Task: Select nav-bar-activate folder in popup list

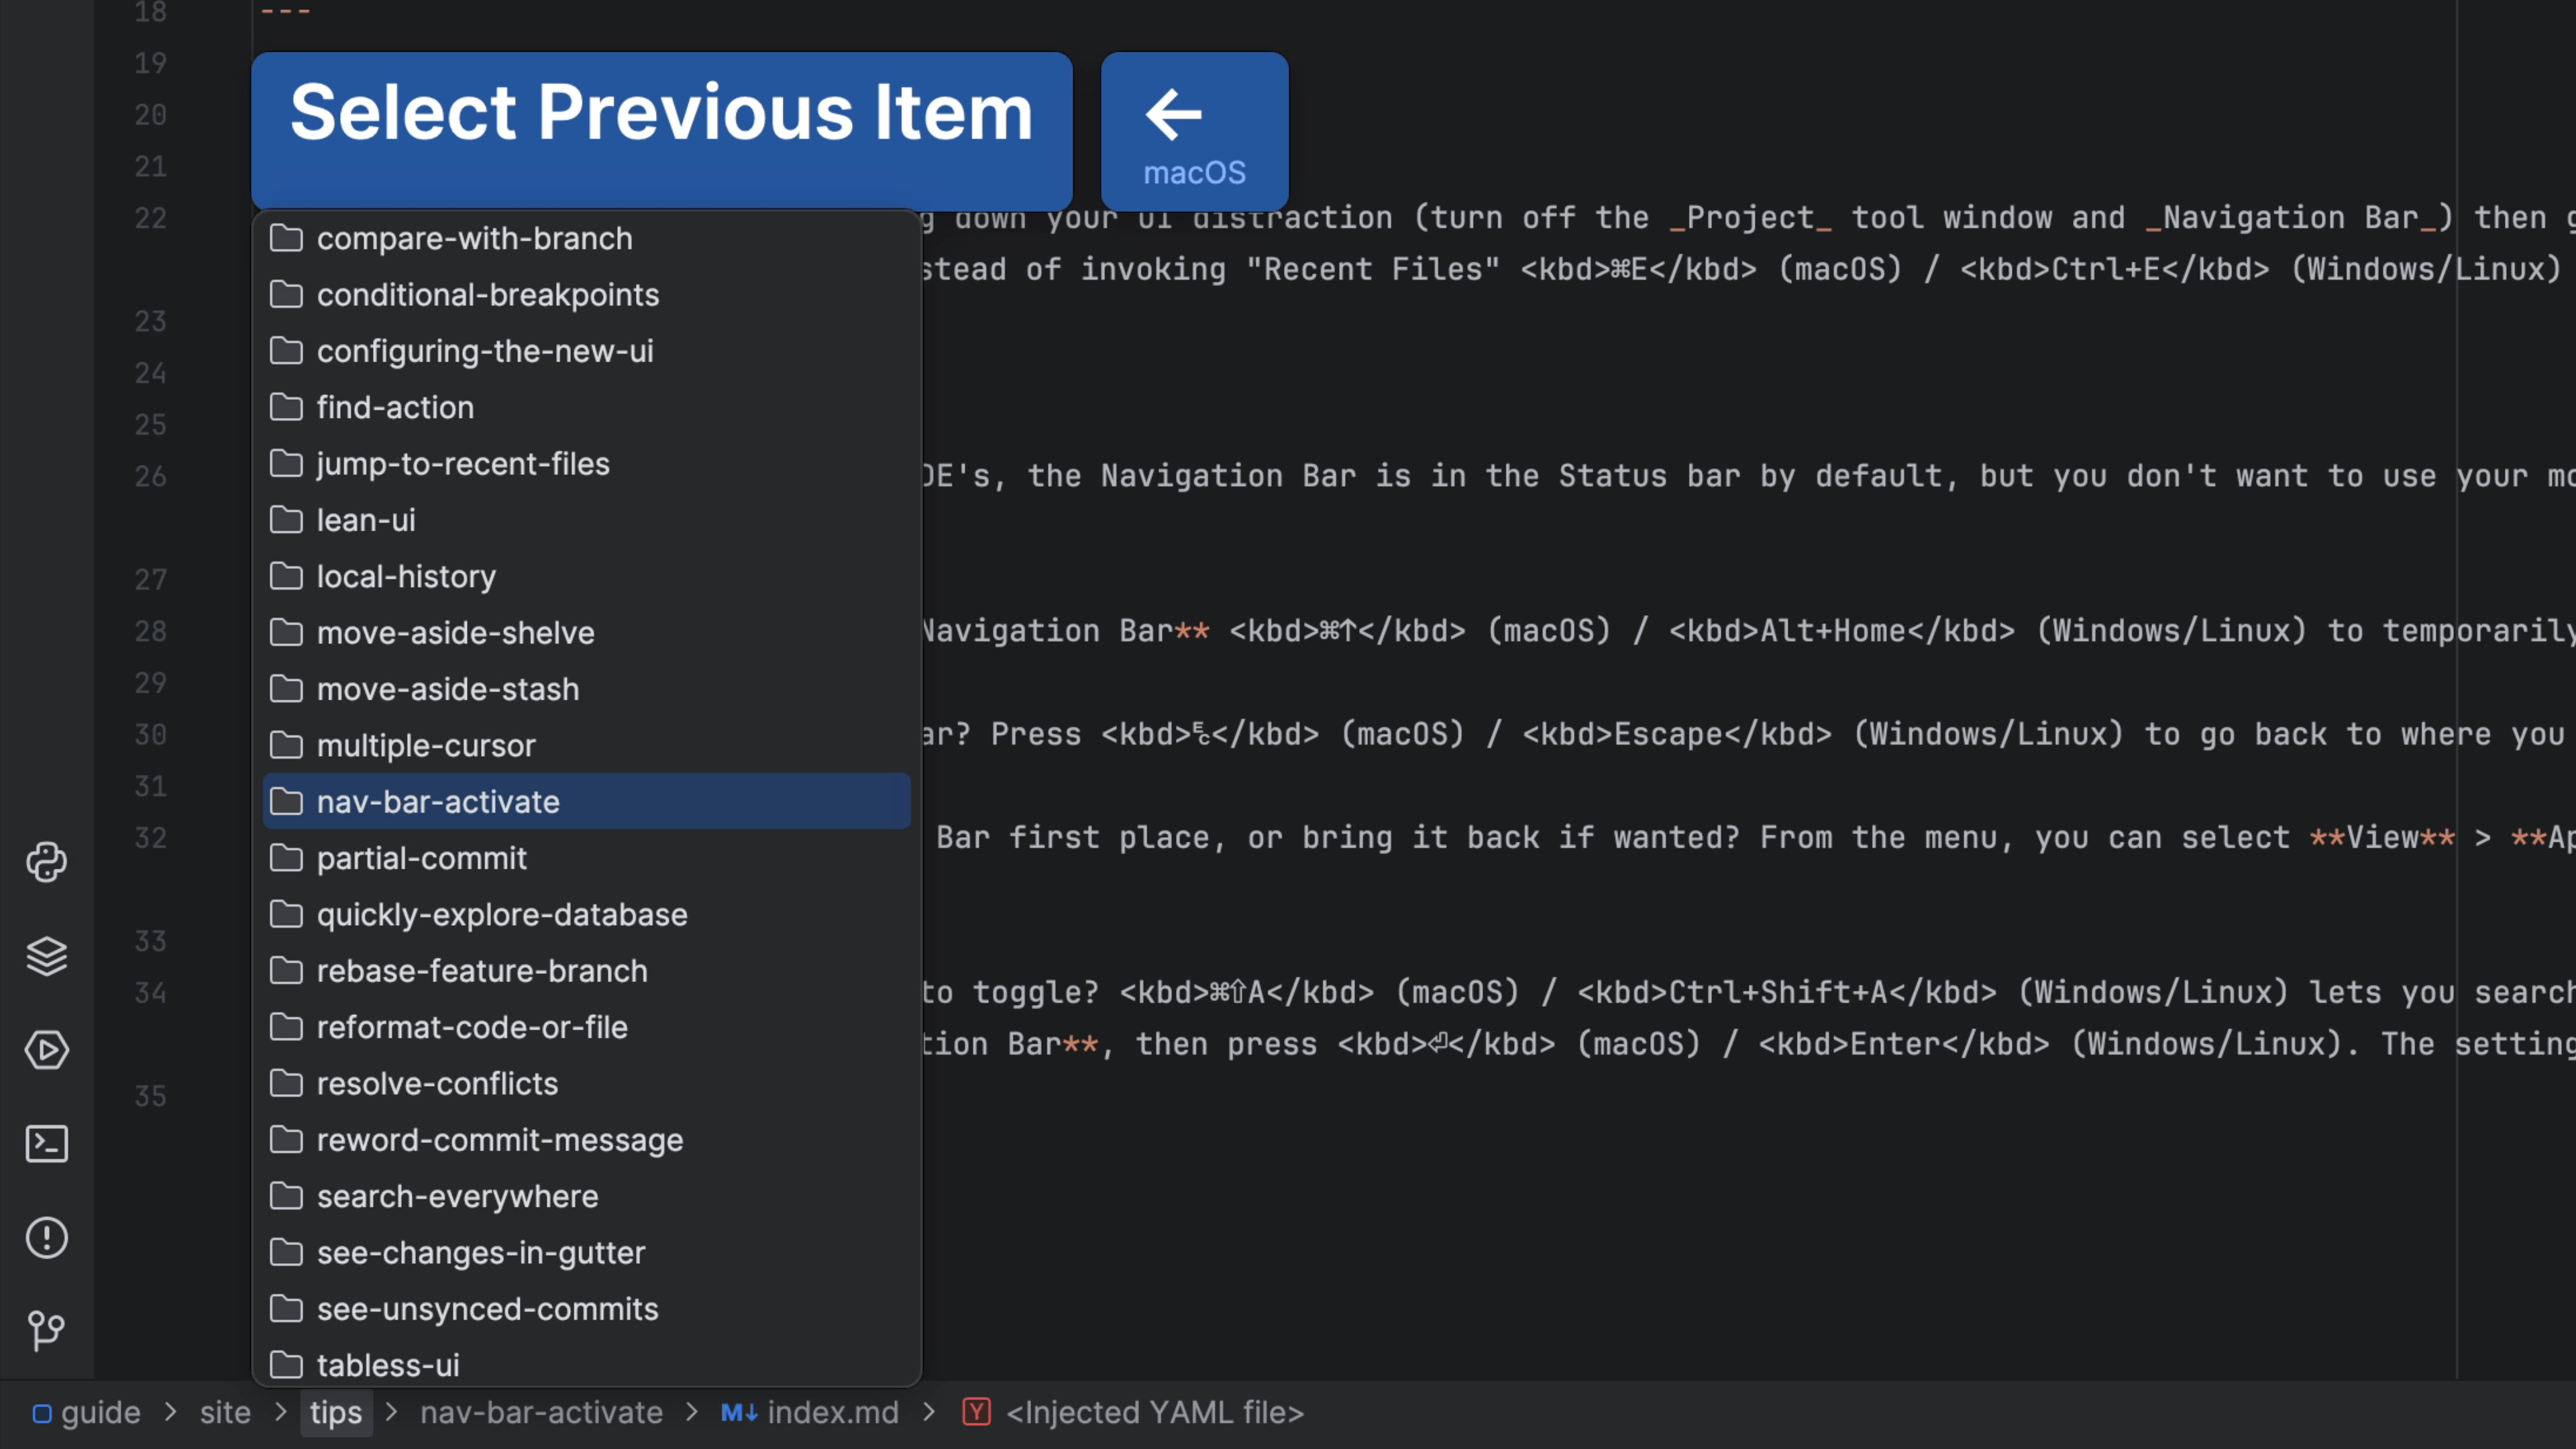Action: (x=438, y=802)
